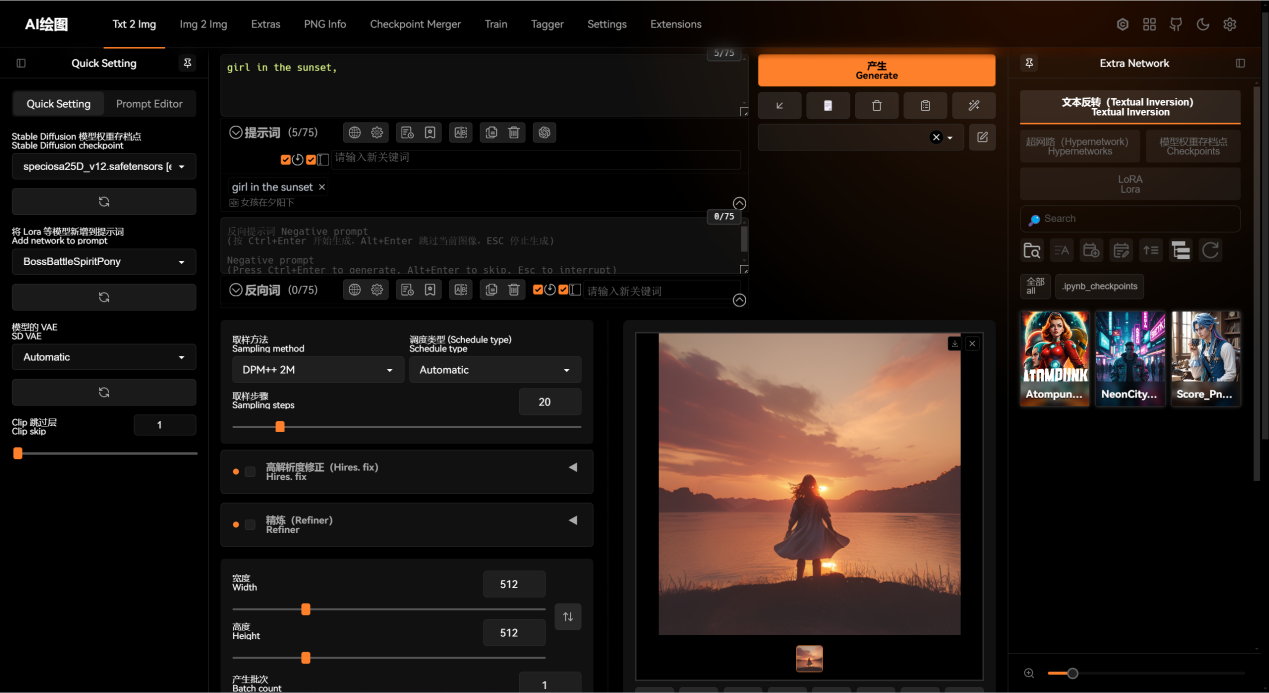Image resolution: width=1269 pixels, height=693 pixels.
Task: Switch to the Img 2 Img tab
Action: pyautogui.click(x=203, y=24)
